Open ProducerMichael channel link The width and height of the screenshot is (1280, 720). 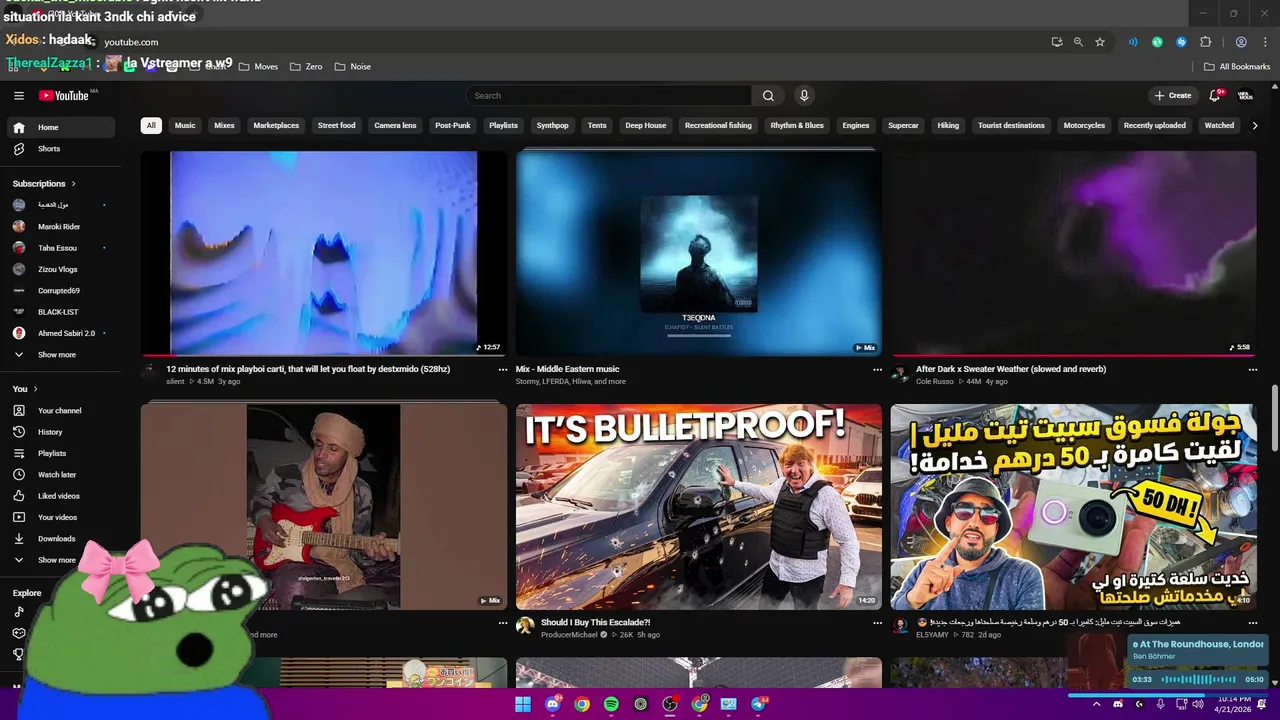coord(569,635)
